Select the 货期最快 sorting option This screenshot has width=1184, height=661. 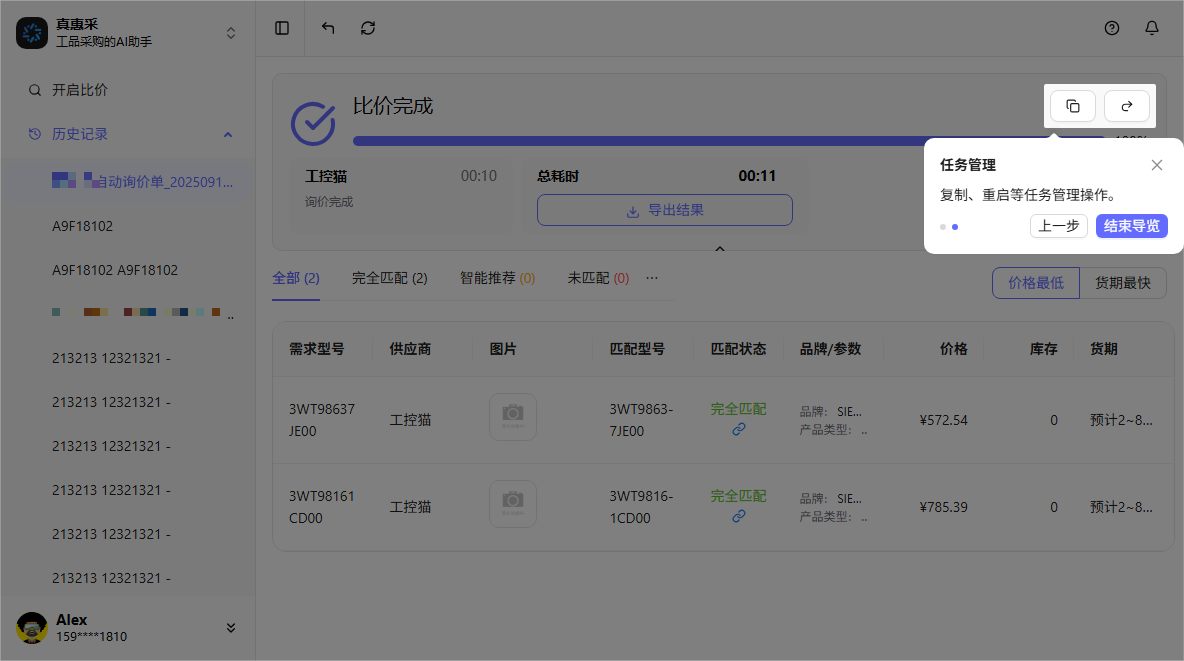(x=1122, y=283)
